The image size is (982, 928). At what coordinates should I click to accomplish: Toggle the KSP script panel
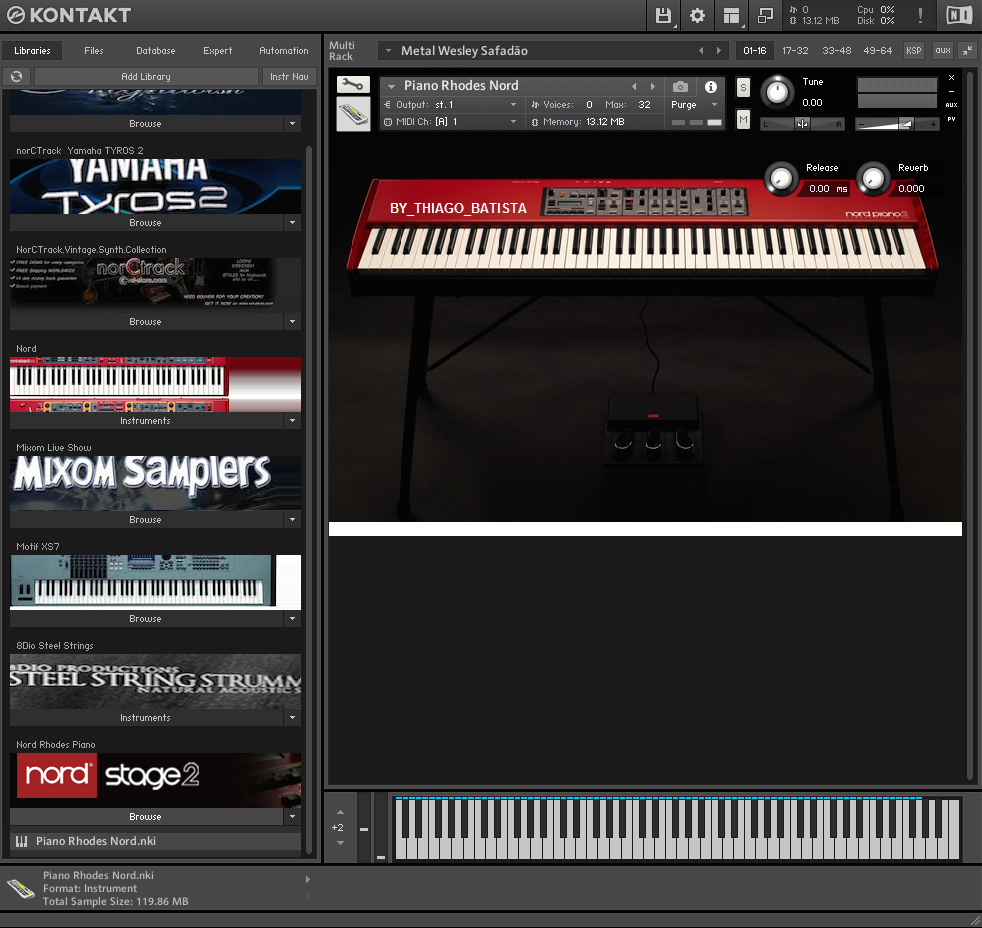pos(914,51)
